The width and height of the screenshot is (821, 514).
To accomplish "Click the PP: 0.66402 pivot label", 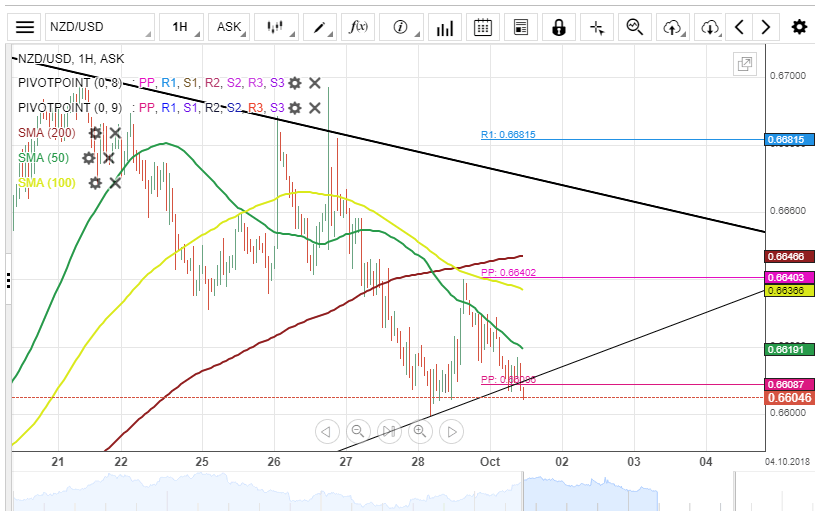I will coord(508,273).
